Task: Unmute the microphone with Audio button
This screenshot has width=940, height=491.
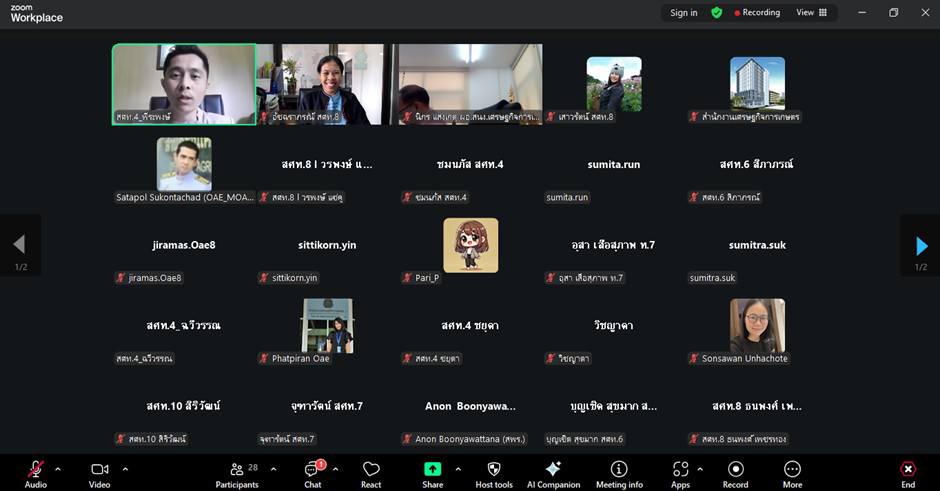Action: (x=36, y=474)
